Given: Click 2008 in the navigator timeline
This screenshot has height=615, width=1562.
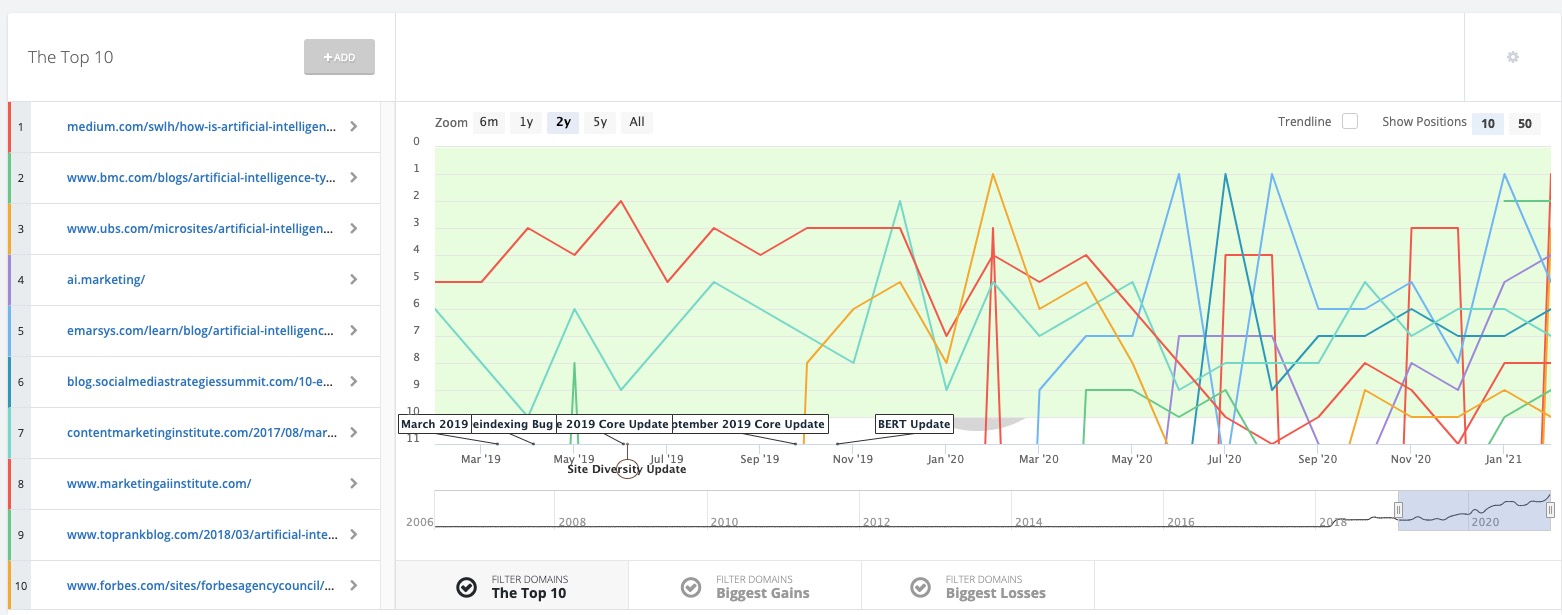Looking at the screenshot, I should point(572,522).
